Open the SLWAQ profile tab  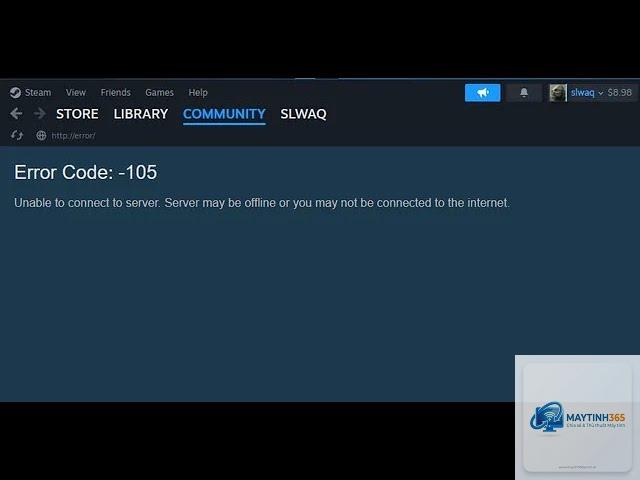[303, 114]
